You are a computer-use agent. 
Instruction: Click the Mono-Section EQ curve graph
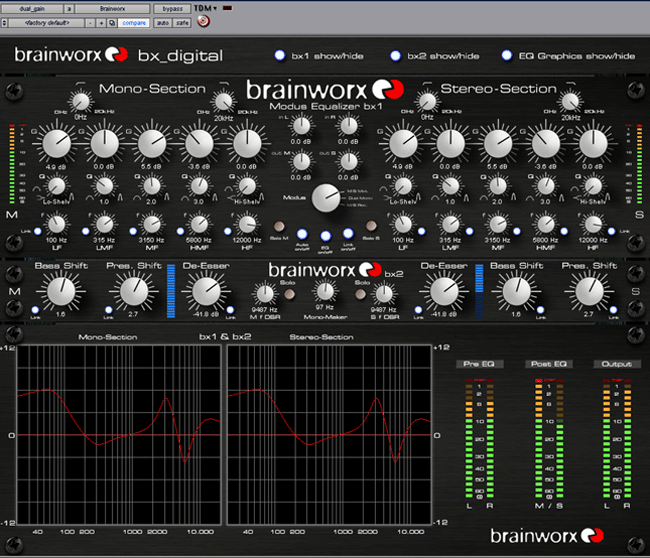click(119, 435)
